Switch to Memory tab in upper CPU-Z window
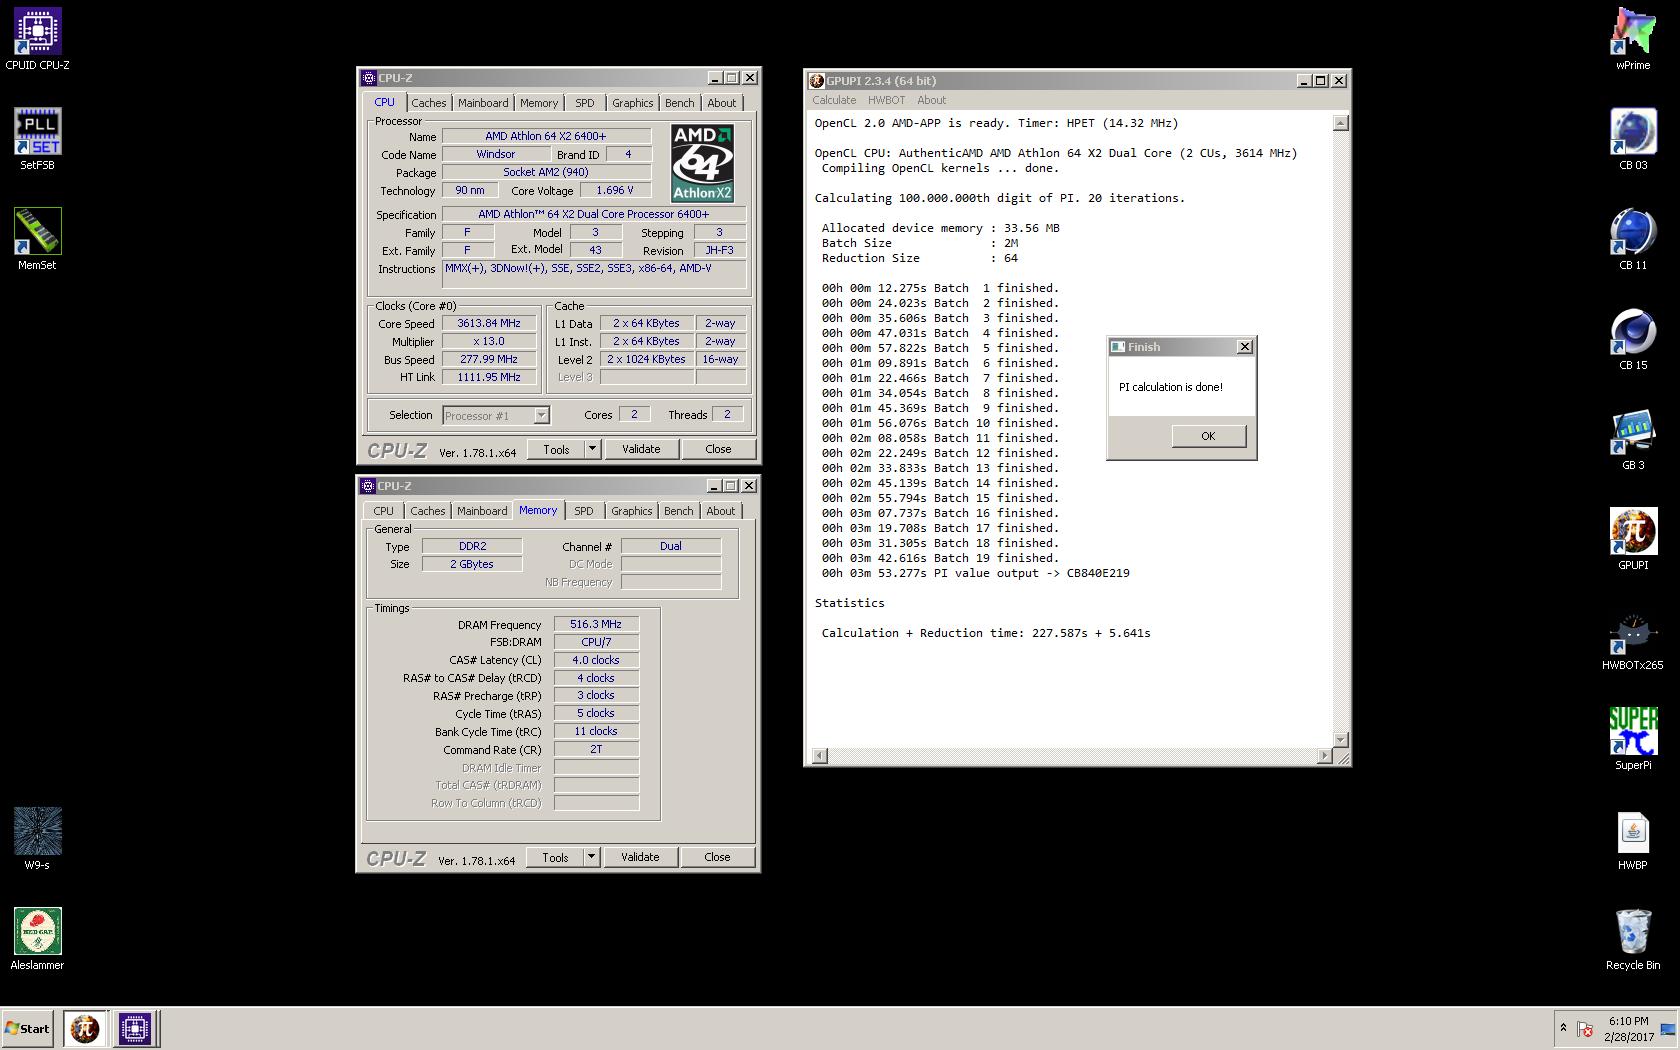Viewport: 1680px width, 1050px height. (x=539, y=103)
